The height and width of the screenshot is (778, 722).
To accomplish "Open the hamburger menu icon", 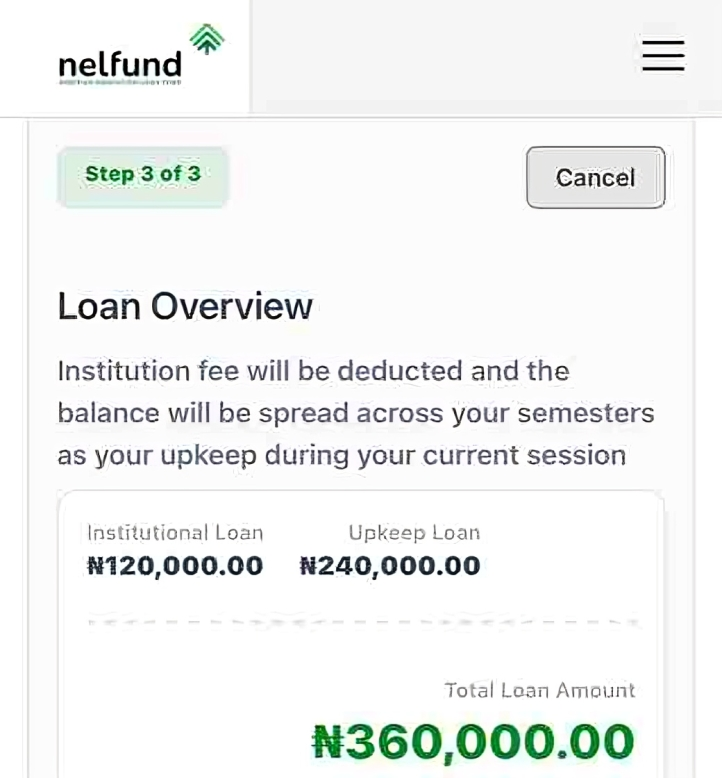I will pos(663,55).
